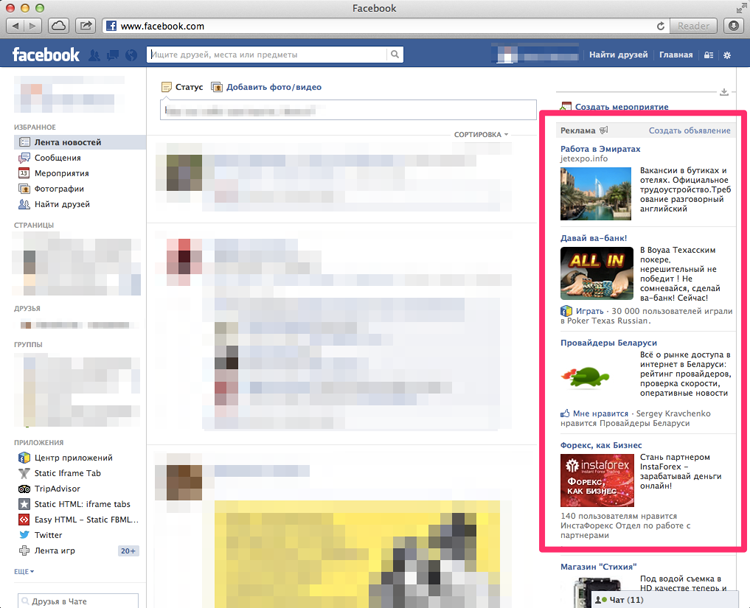Click the 20+ counter beside Лента игр
Image resolution: width=750 pixels, height=608 pixels.
pos(128,551)
